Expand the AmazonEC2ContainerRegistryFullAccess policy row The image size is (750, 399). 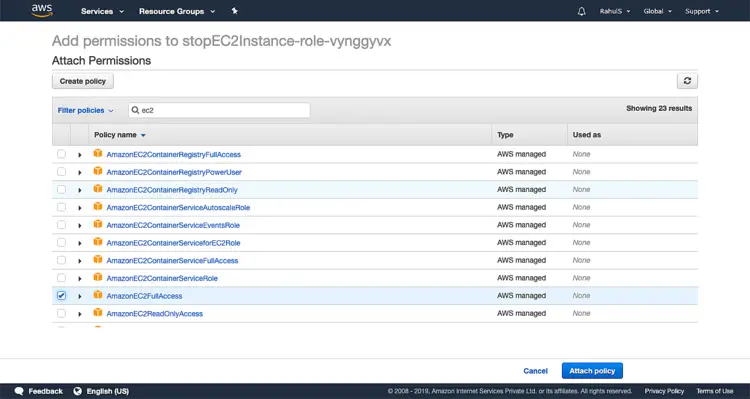point(80,155)
